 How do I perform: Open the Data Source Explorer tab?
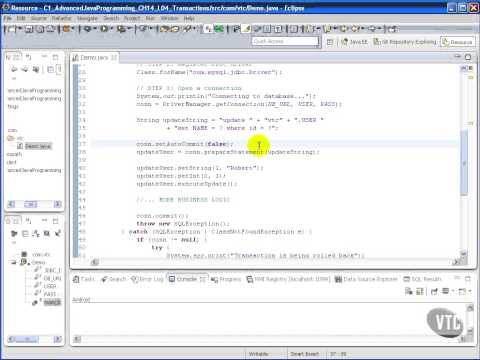[x=366, y=279]
